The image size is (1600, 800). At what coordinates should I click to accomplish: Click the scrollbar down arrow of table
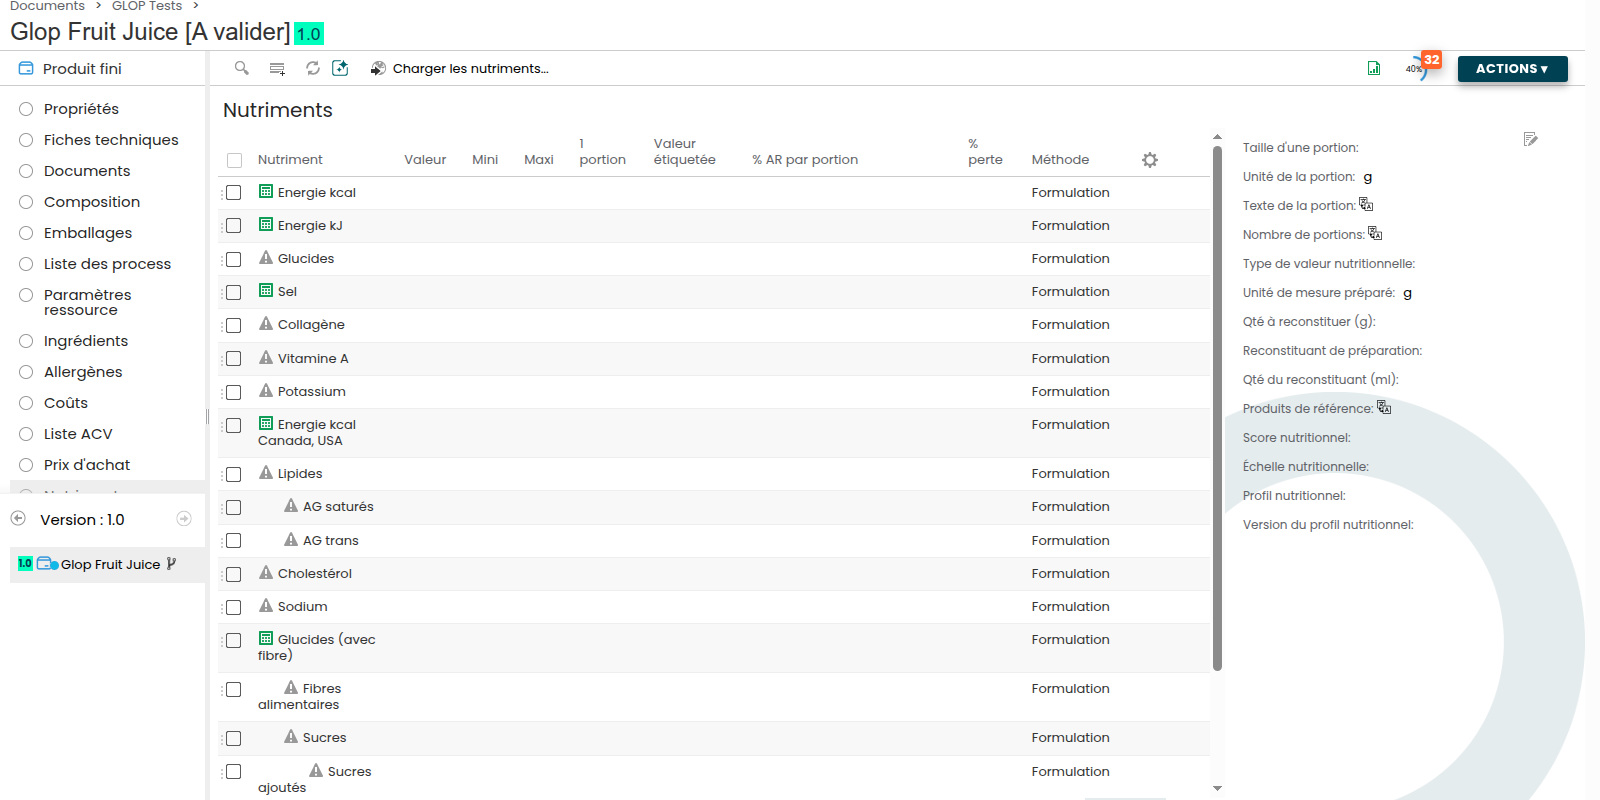(1217, 788)
